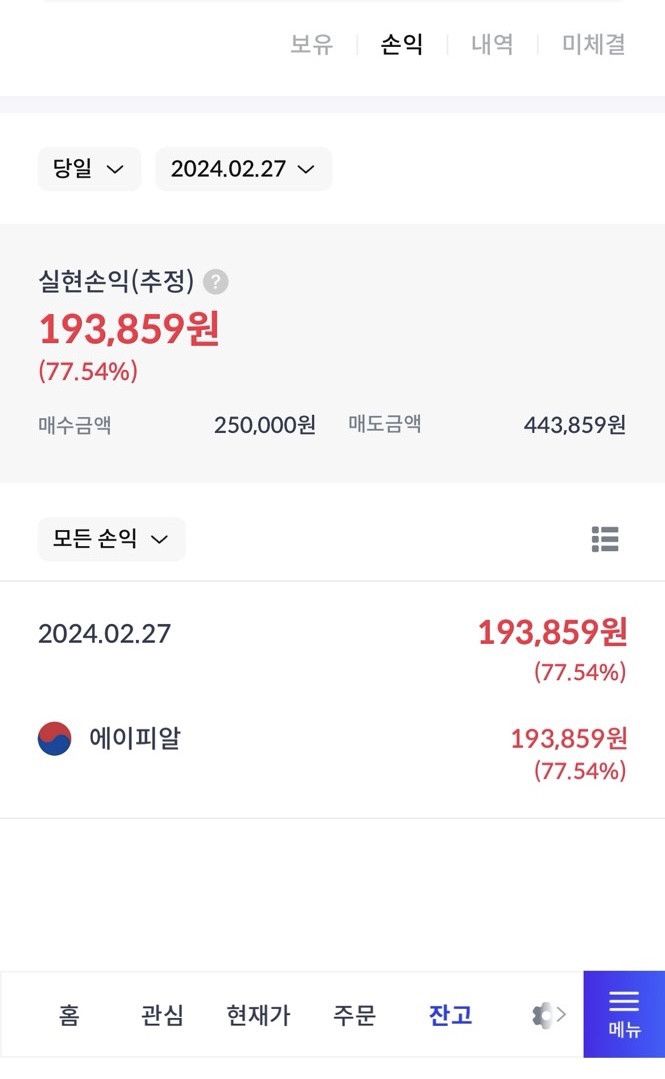
Task: Go to the 미체결 tab
Action: pos(594,44)
